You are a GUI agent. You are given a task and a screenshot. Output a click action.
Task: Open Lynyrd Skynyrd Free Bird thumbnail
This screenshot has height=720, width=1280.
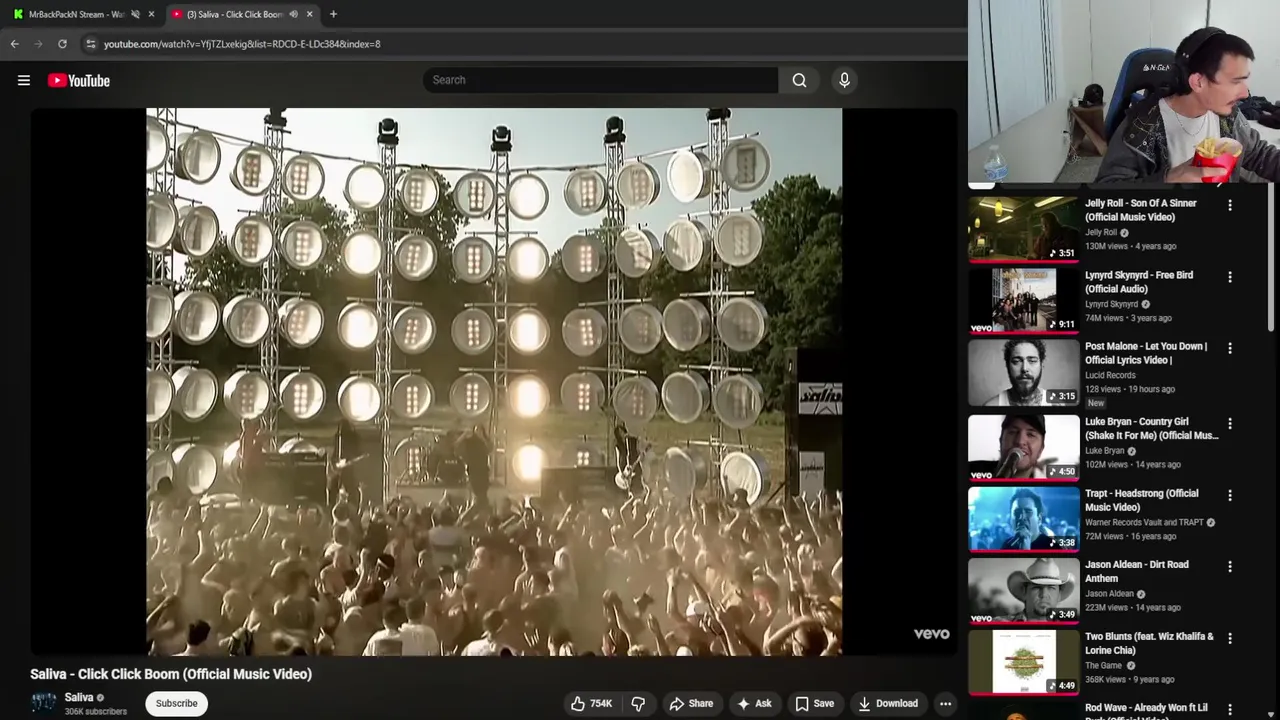click(x=1023, y=299)
